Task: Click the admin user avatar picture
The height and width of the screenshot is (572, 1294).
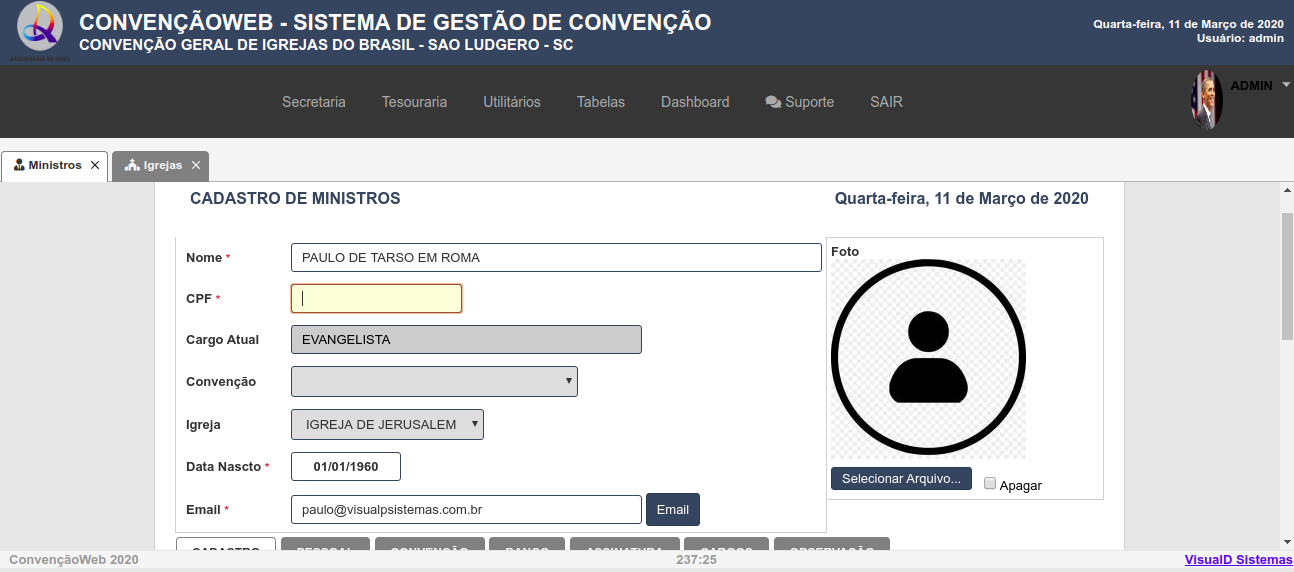Action: [1207, 100]
